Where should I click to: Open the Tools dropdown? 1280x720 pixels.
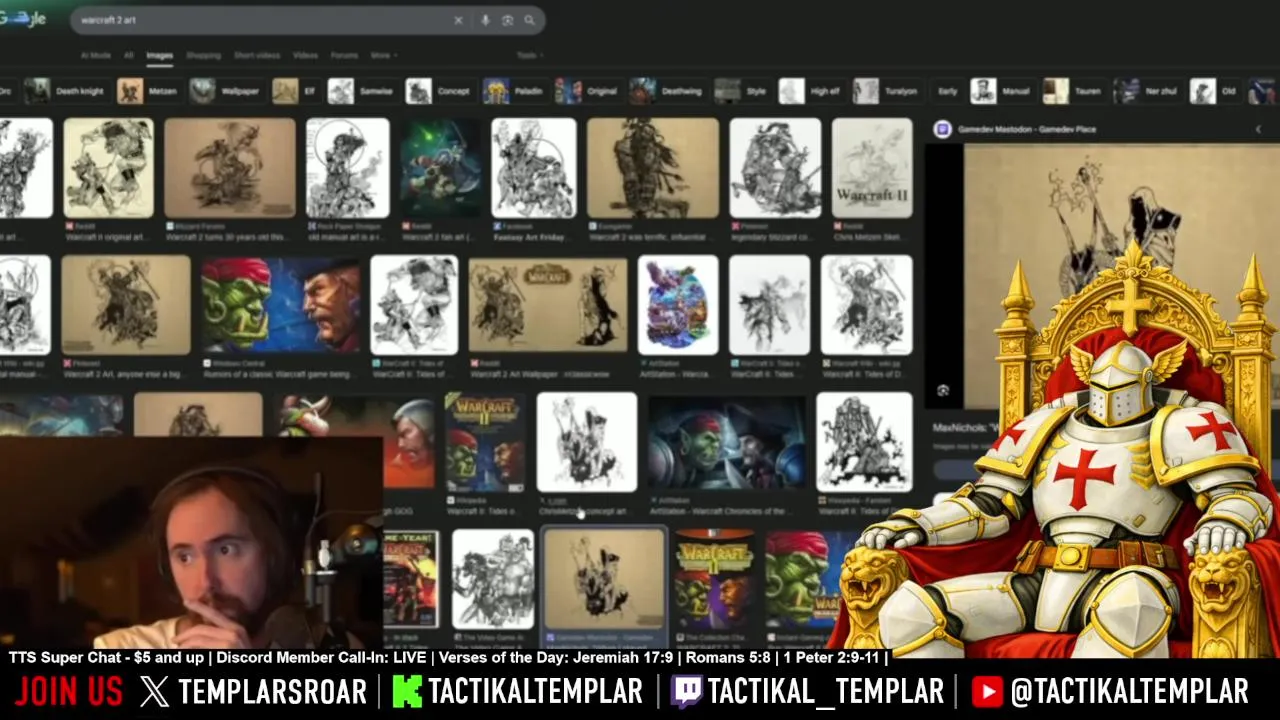pyautogui.click(x=528, y=55)
